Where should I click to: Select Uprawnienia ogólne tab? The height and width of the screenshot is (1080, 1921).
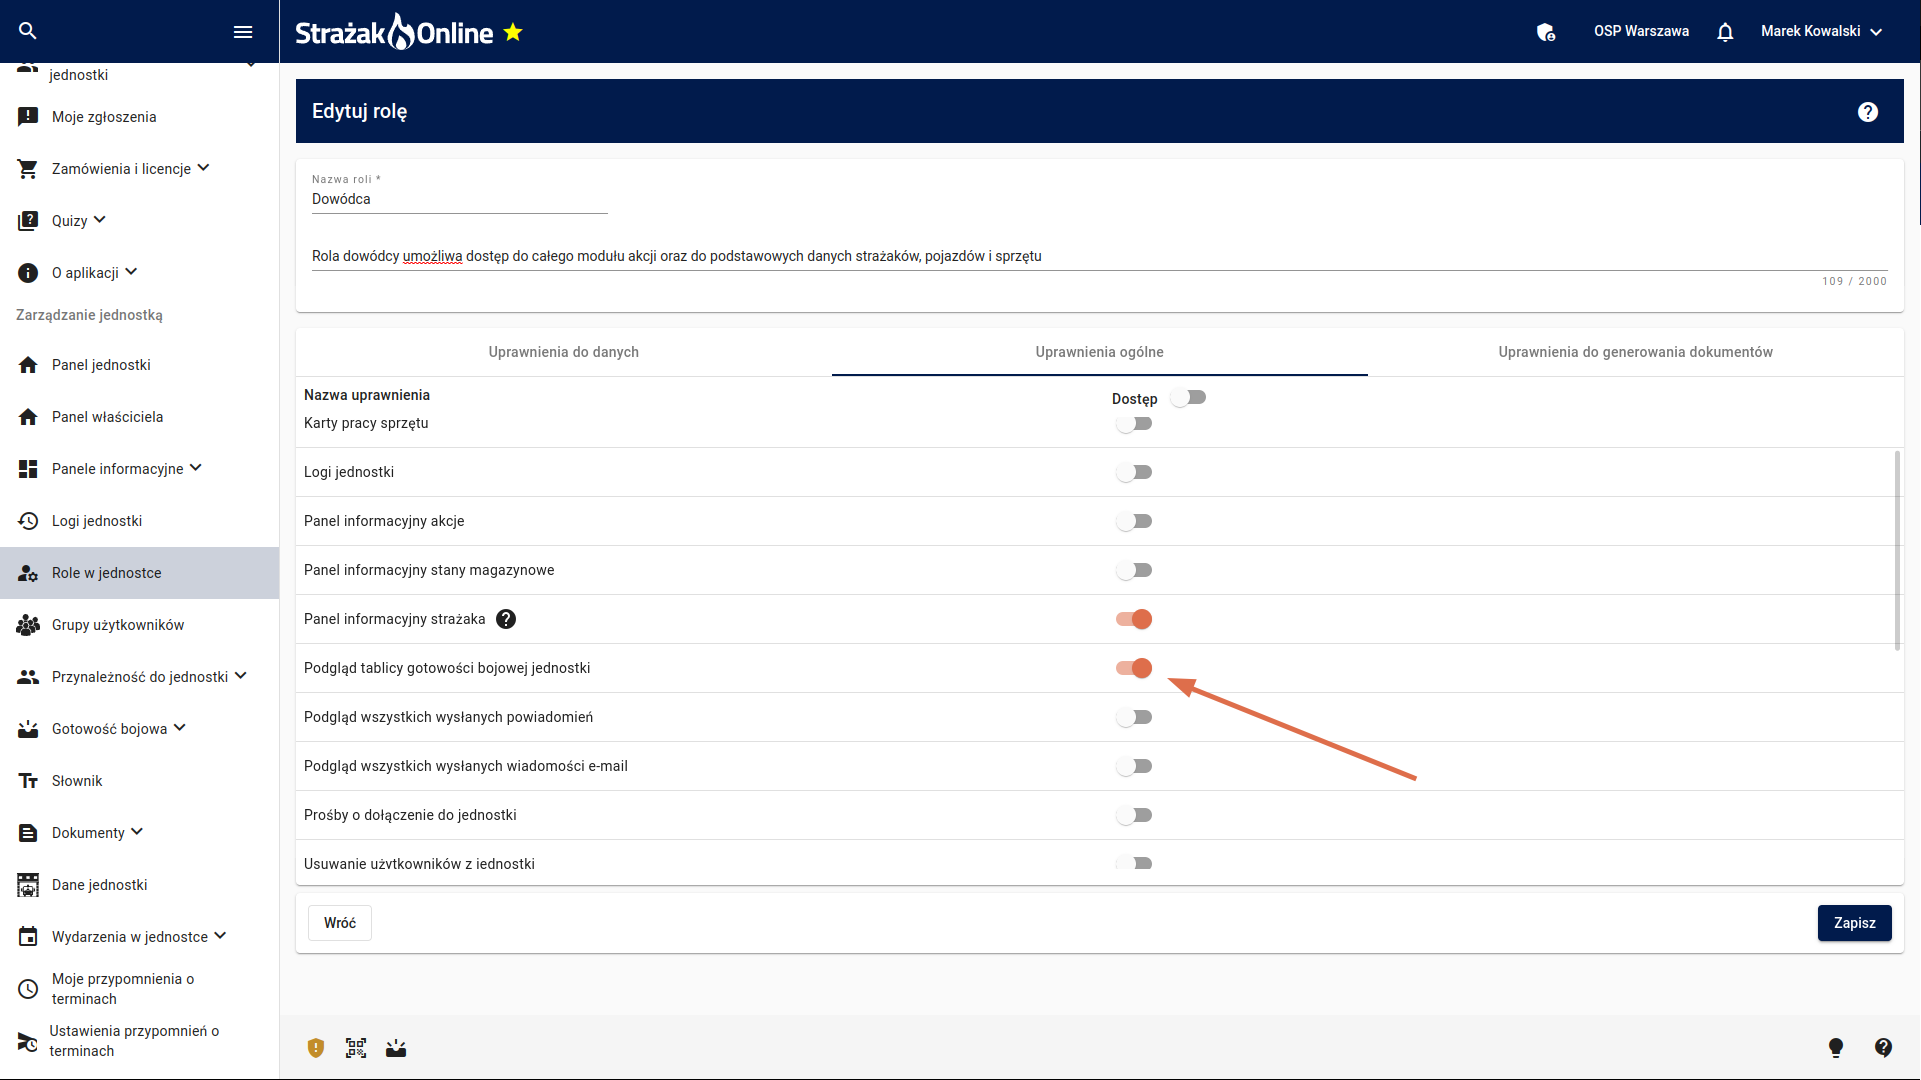coord(1099,352)
